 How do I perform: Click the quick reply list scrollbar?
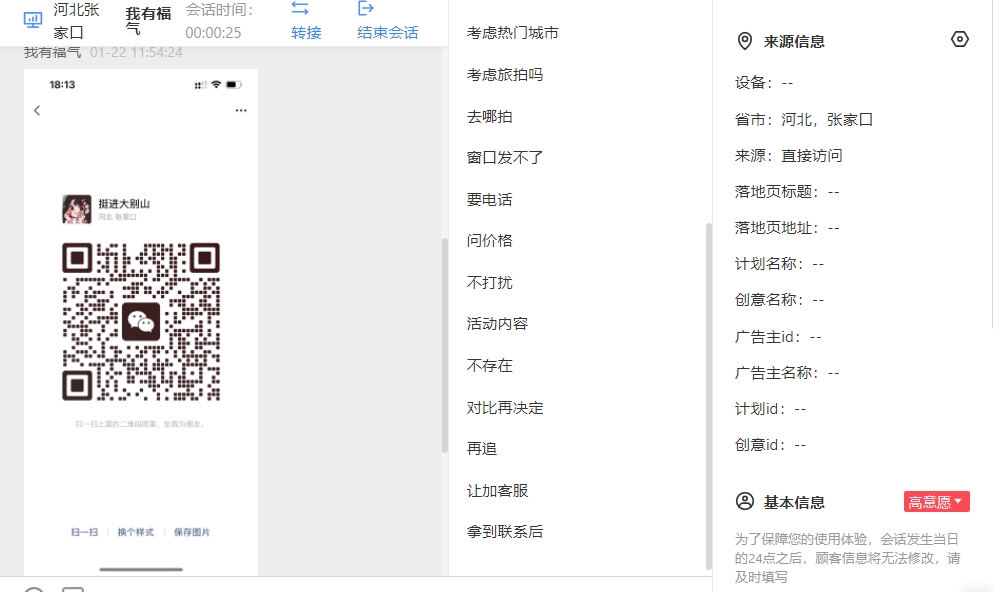click(709, 396)
